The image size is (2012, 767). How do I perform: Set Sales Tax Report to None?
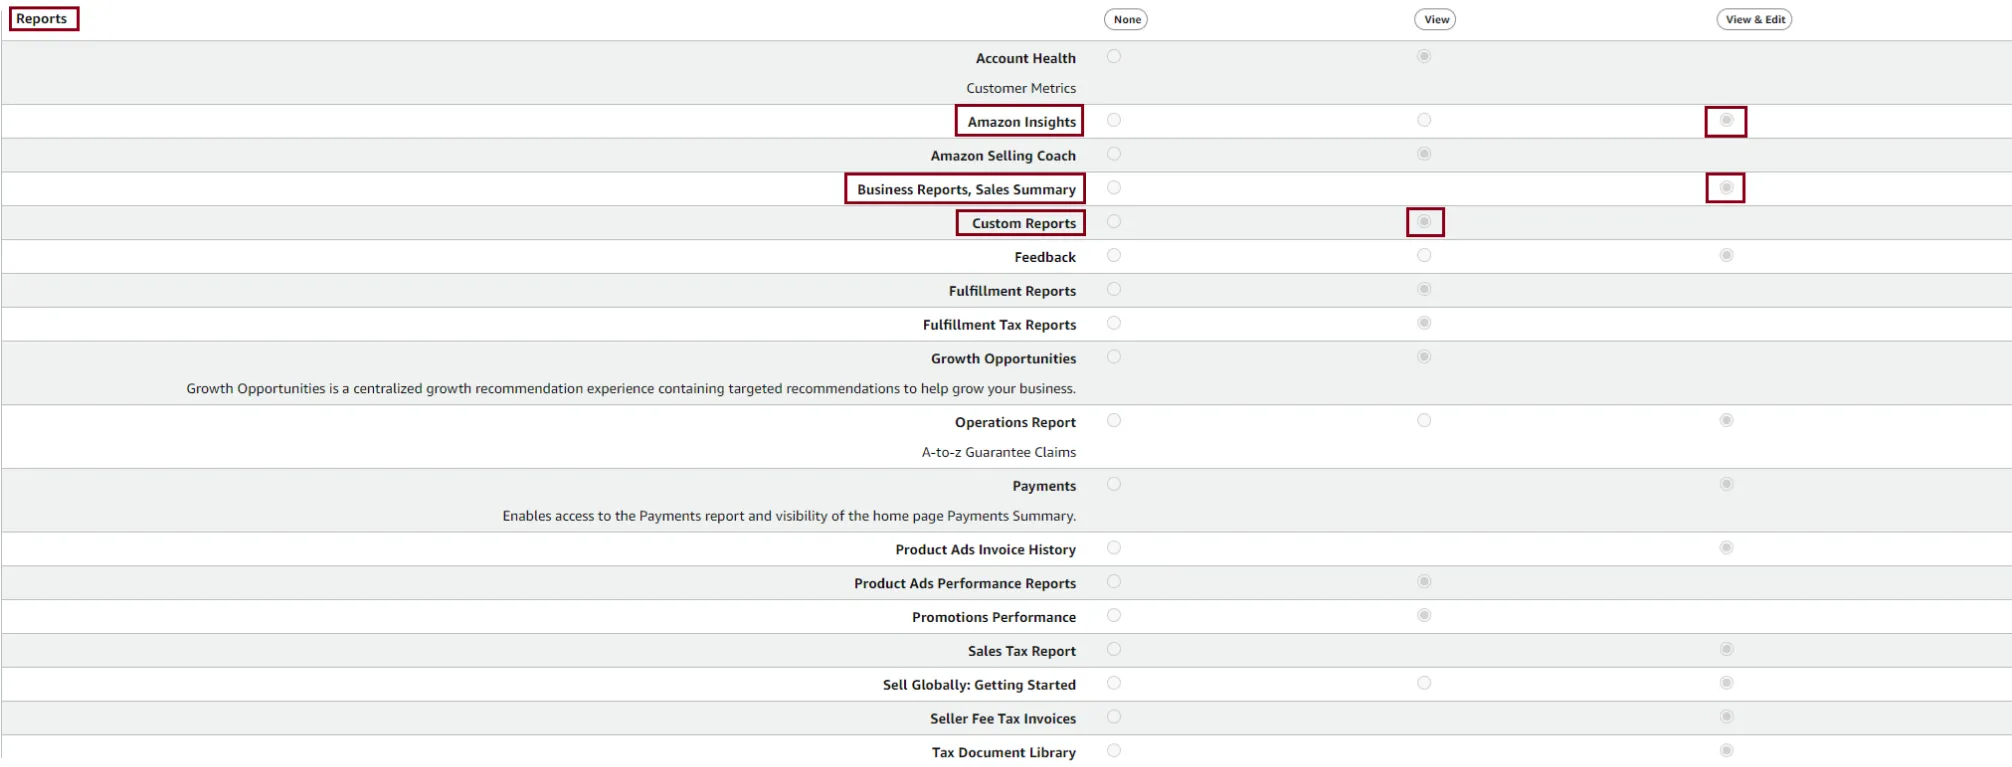[1114, 649]
